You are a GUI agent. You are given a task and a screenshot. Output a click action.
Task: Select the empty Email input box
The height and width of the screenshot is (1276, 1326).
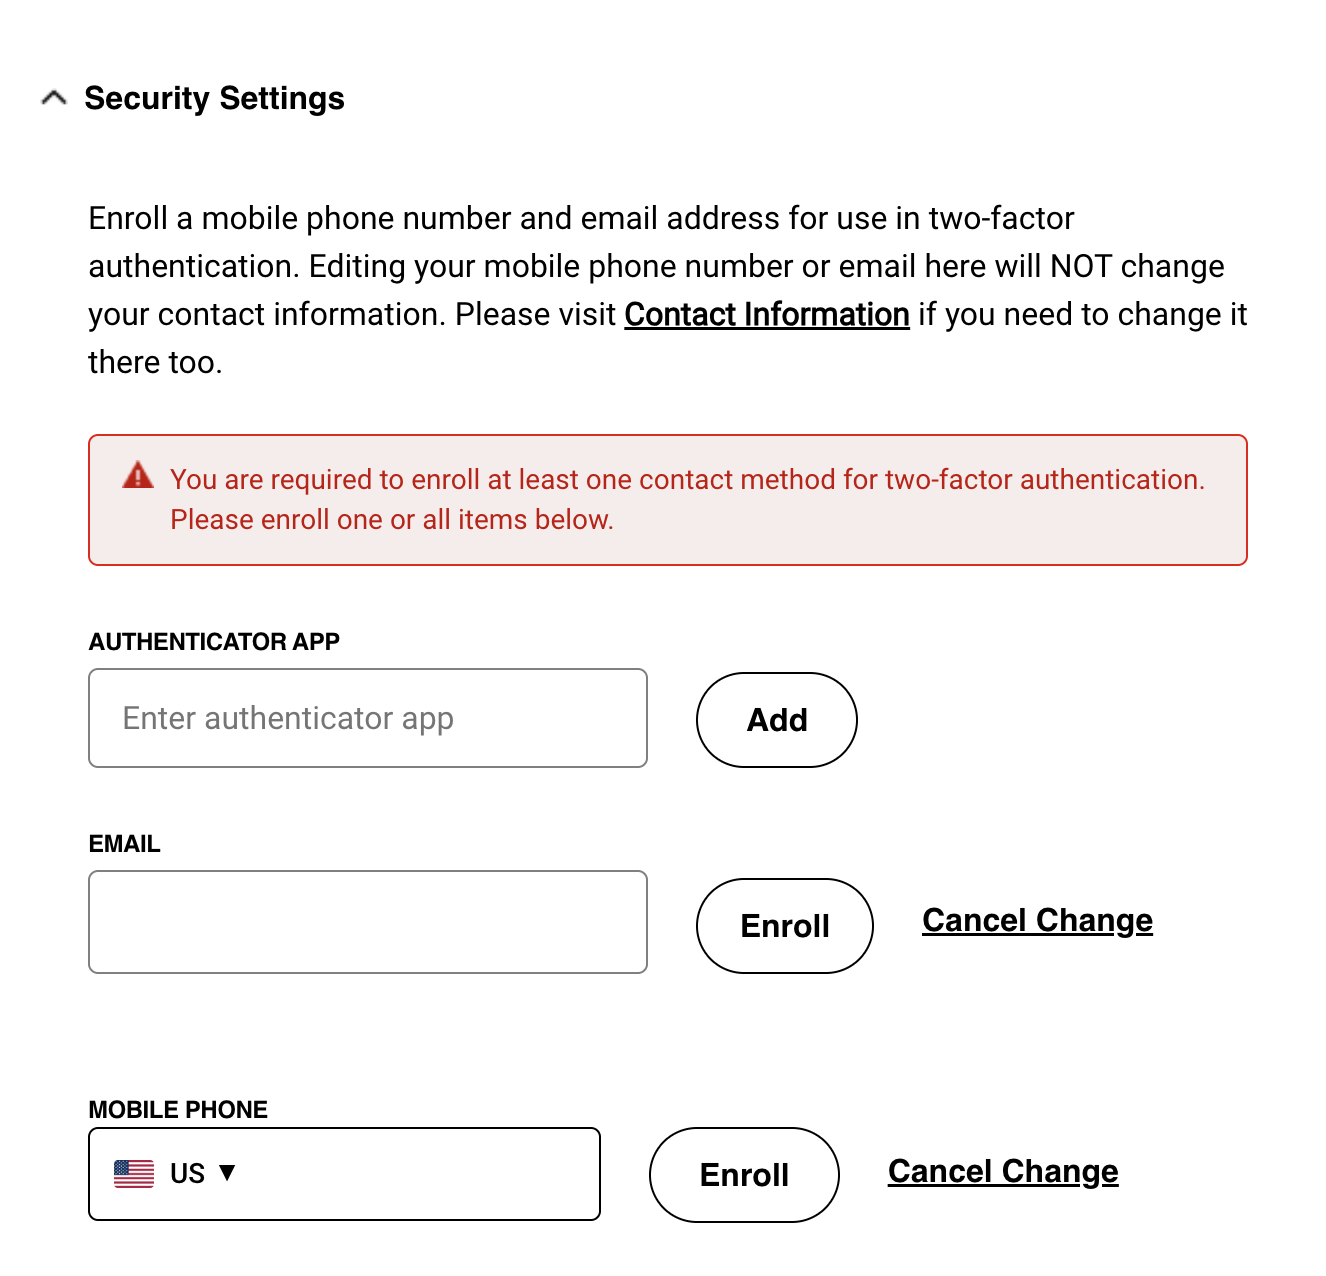pyautogui.click(x=367, y=921)
